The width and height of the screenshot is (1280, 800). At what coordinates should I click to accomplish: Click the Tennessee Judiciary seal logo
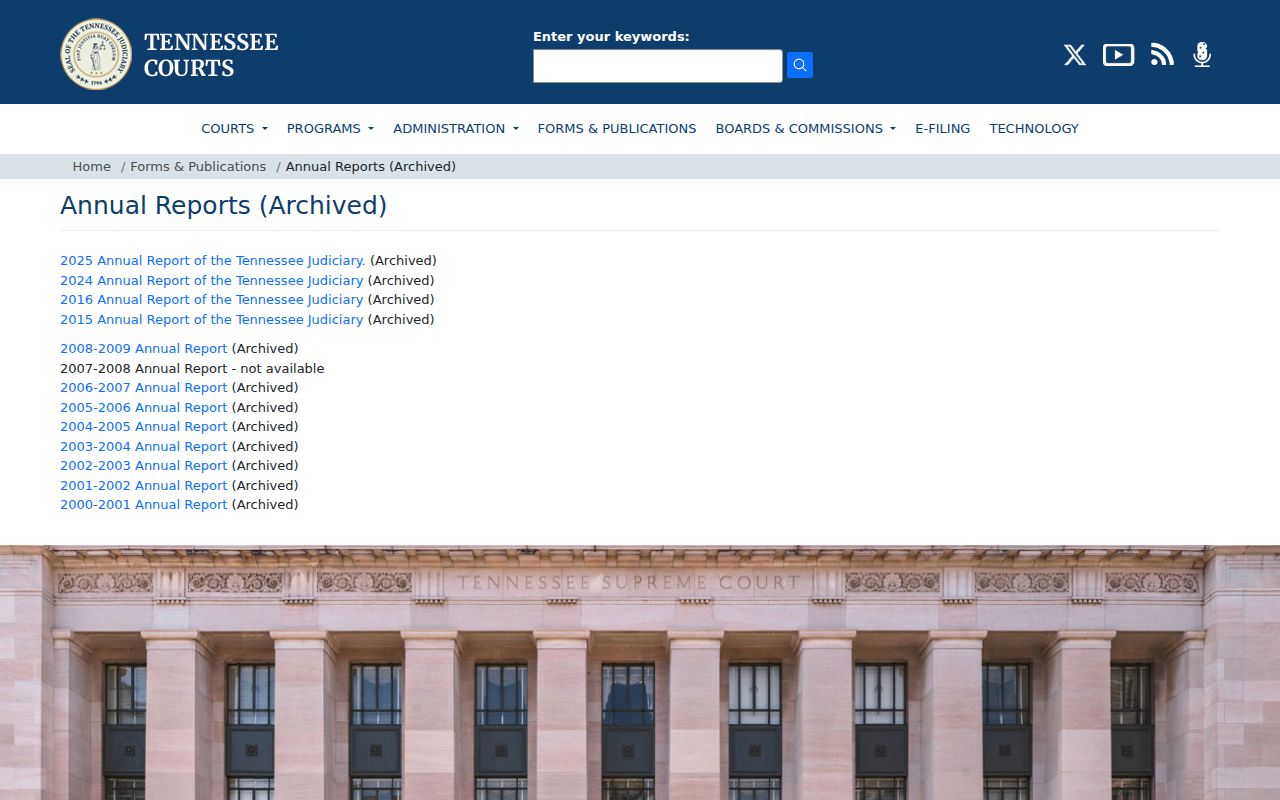[x=96, y=54]
